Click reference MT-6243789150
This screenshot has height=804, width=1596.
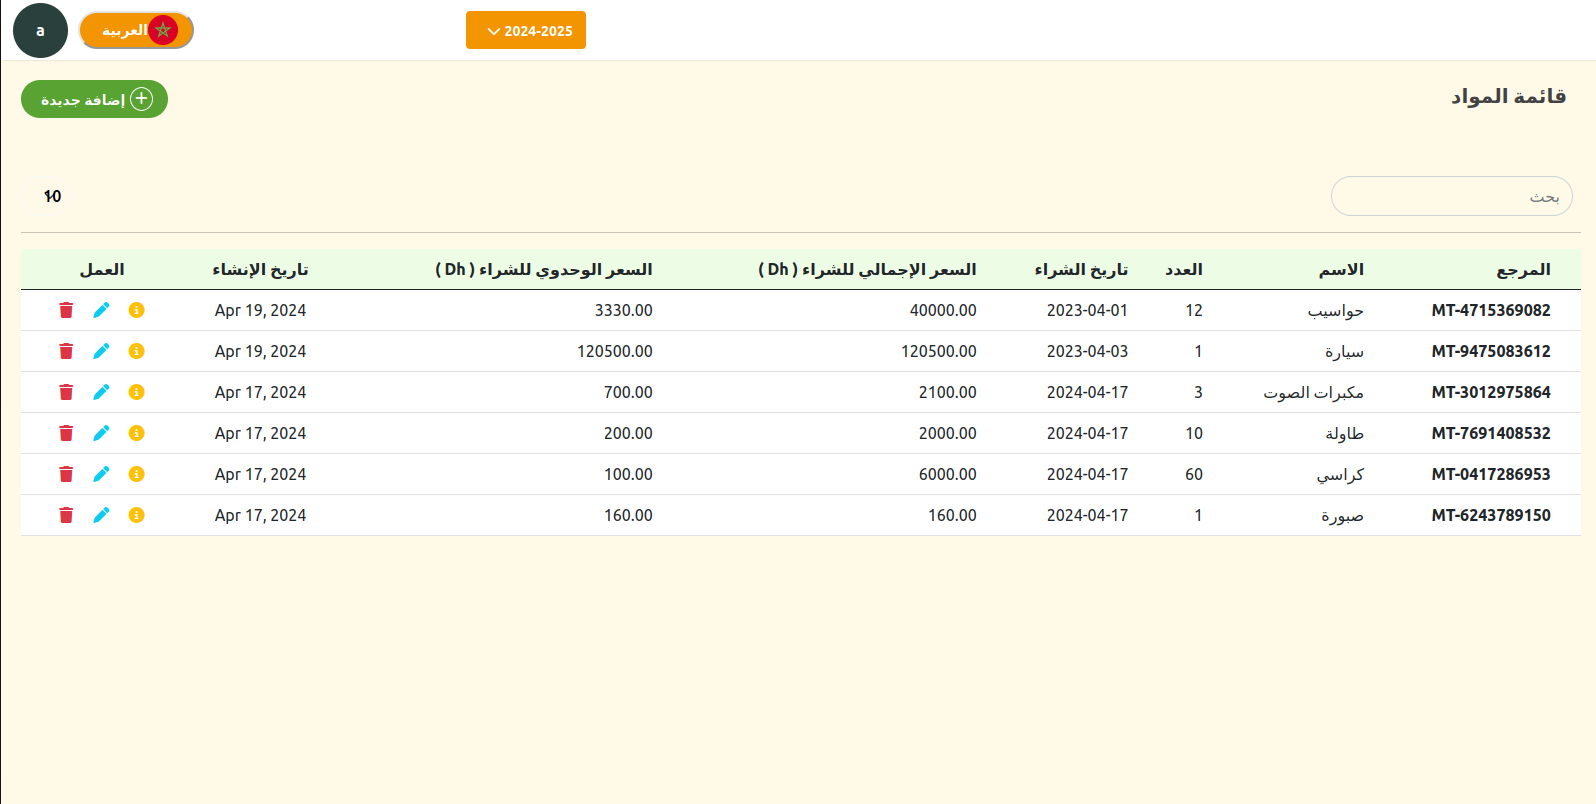coord(1491,515)
